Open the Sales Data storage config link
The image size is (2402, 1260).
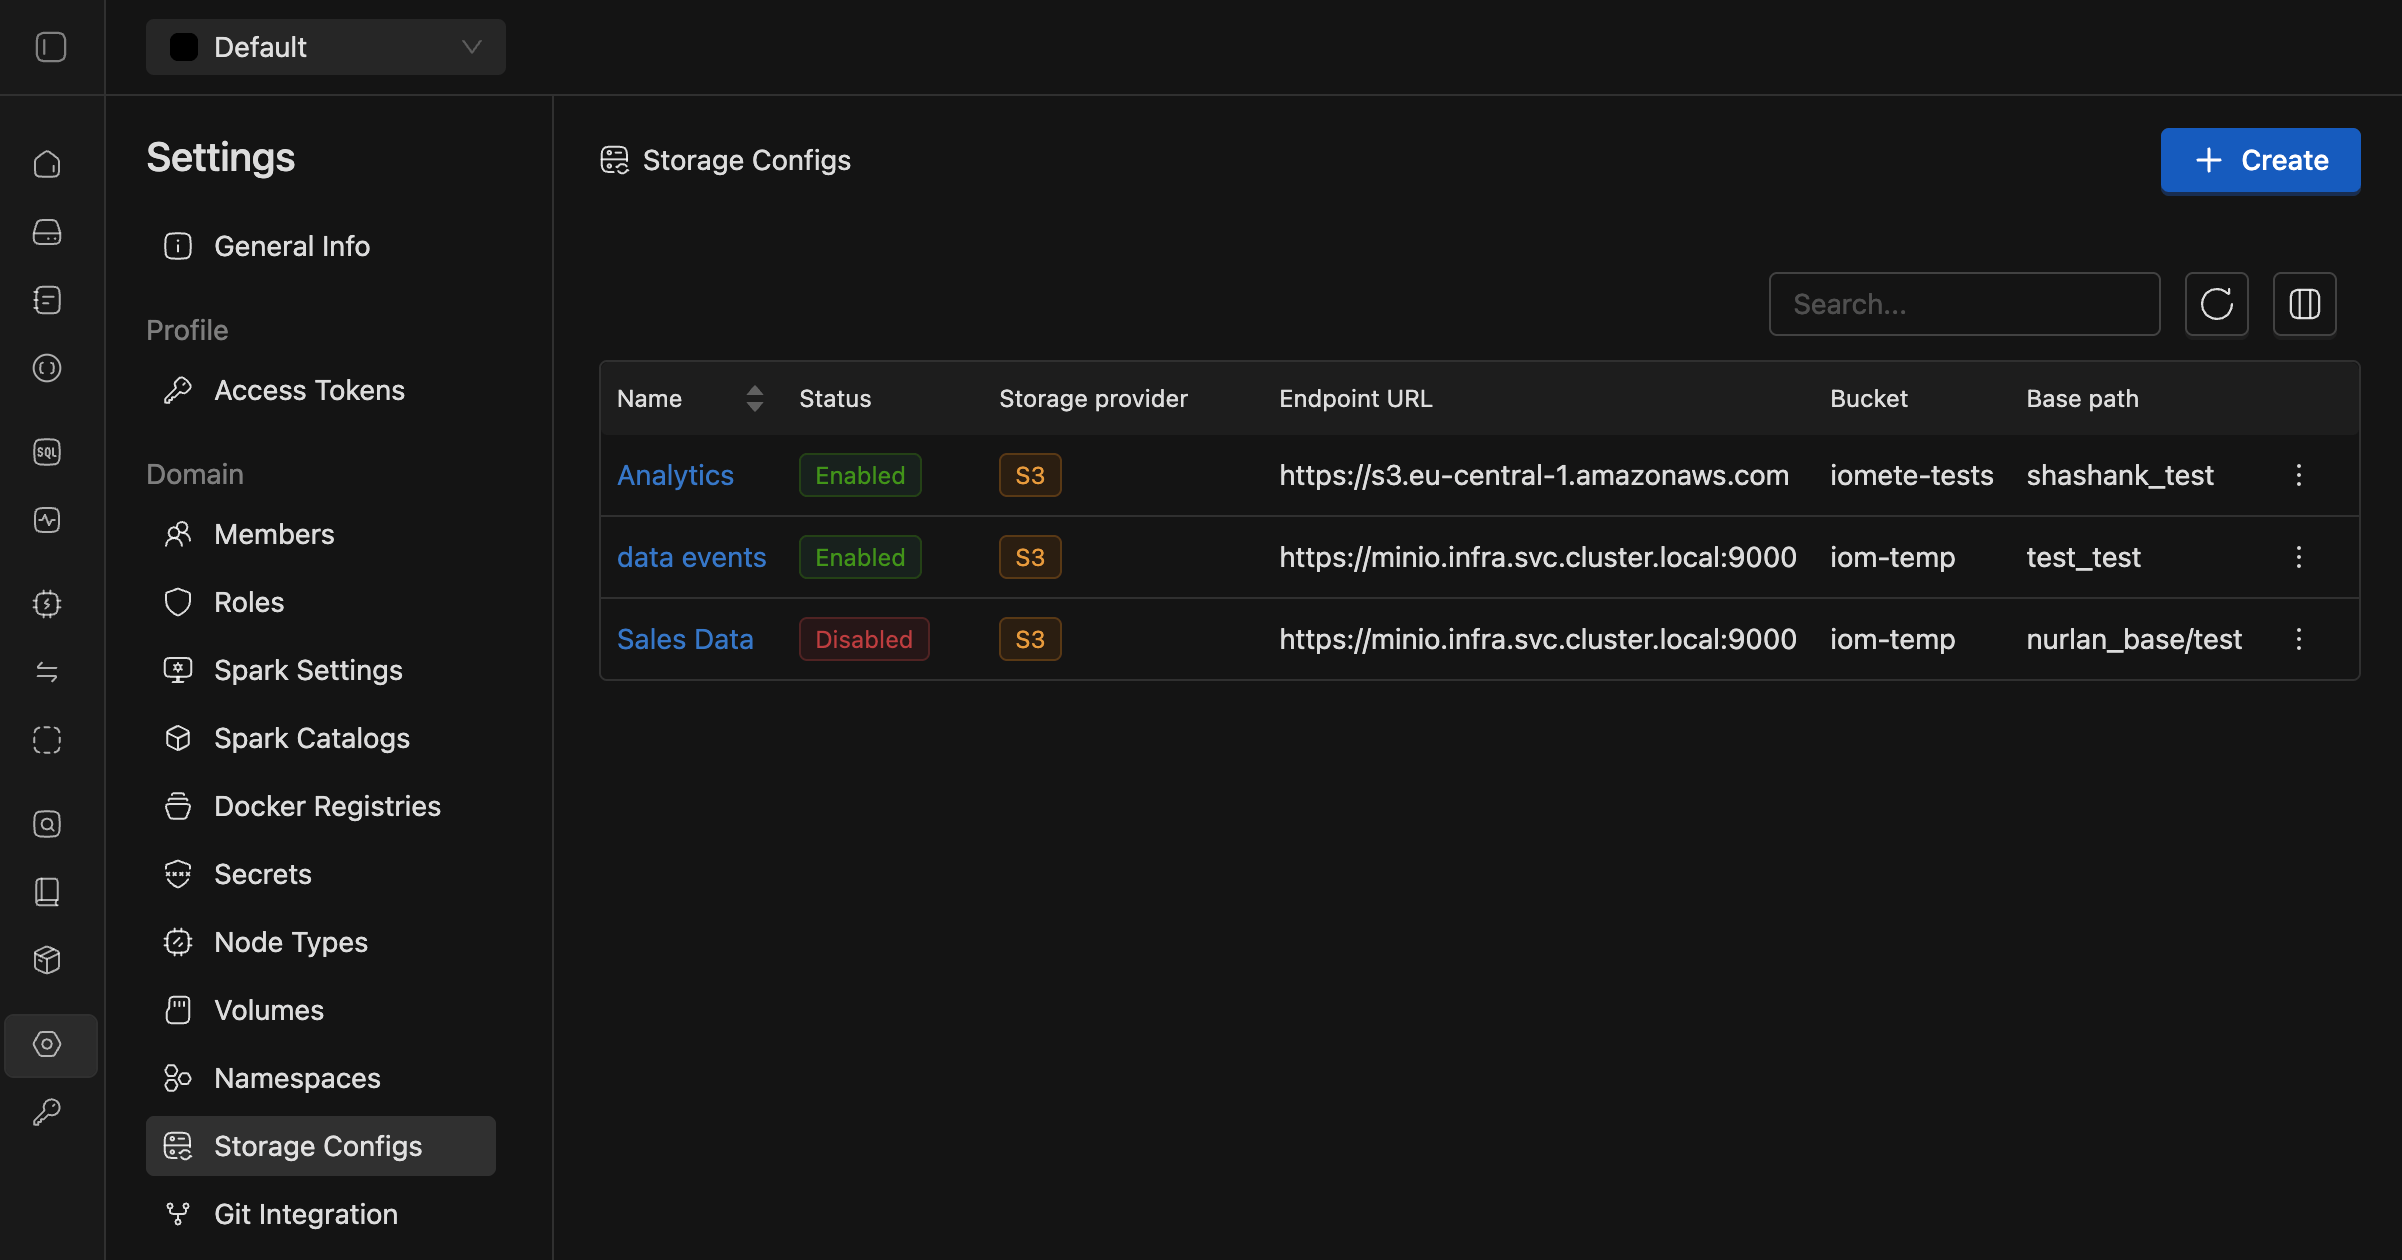685,639
